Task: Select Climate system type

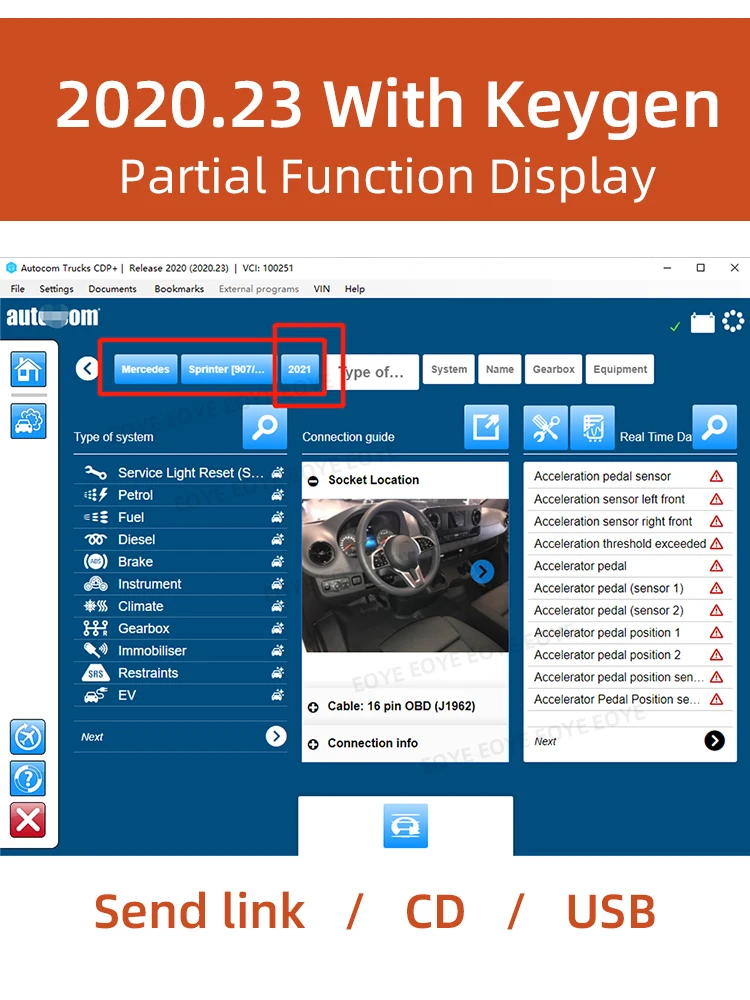Action: (x=180, y=607)
